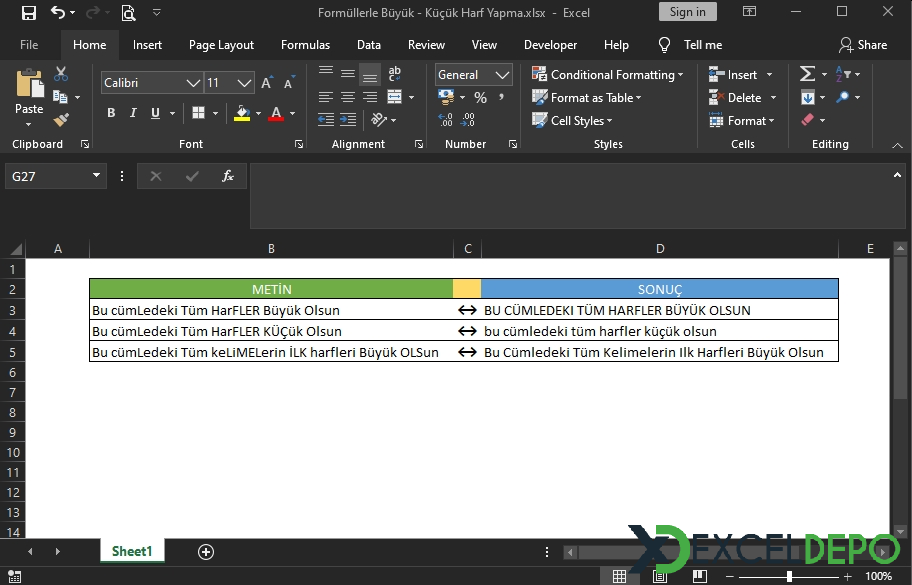Click the Cut scissors icon
Viewport: 912px width, 585px height.
pyautogui.click(x=61, y=75)
